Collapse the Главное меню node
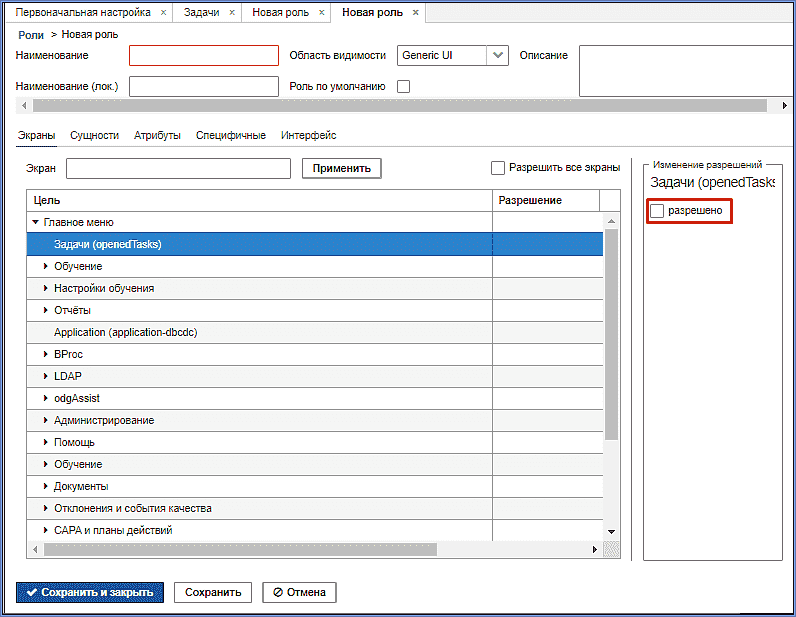796x617 pixels. [x=36, y=222]
